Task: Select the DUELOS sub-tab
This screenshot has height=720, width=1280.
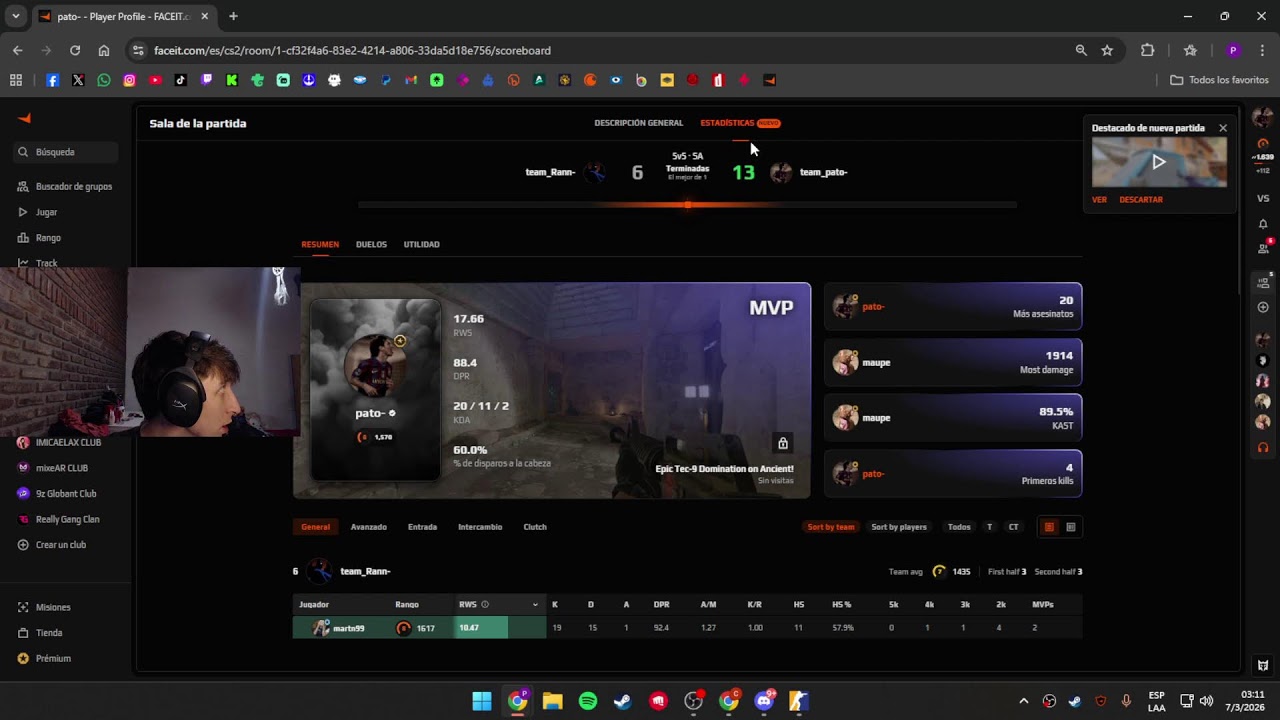Action: click(x=371, y=244)
